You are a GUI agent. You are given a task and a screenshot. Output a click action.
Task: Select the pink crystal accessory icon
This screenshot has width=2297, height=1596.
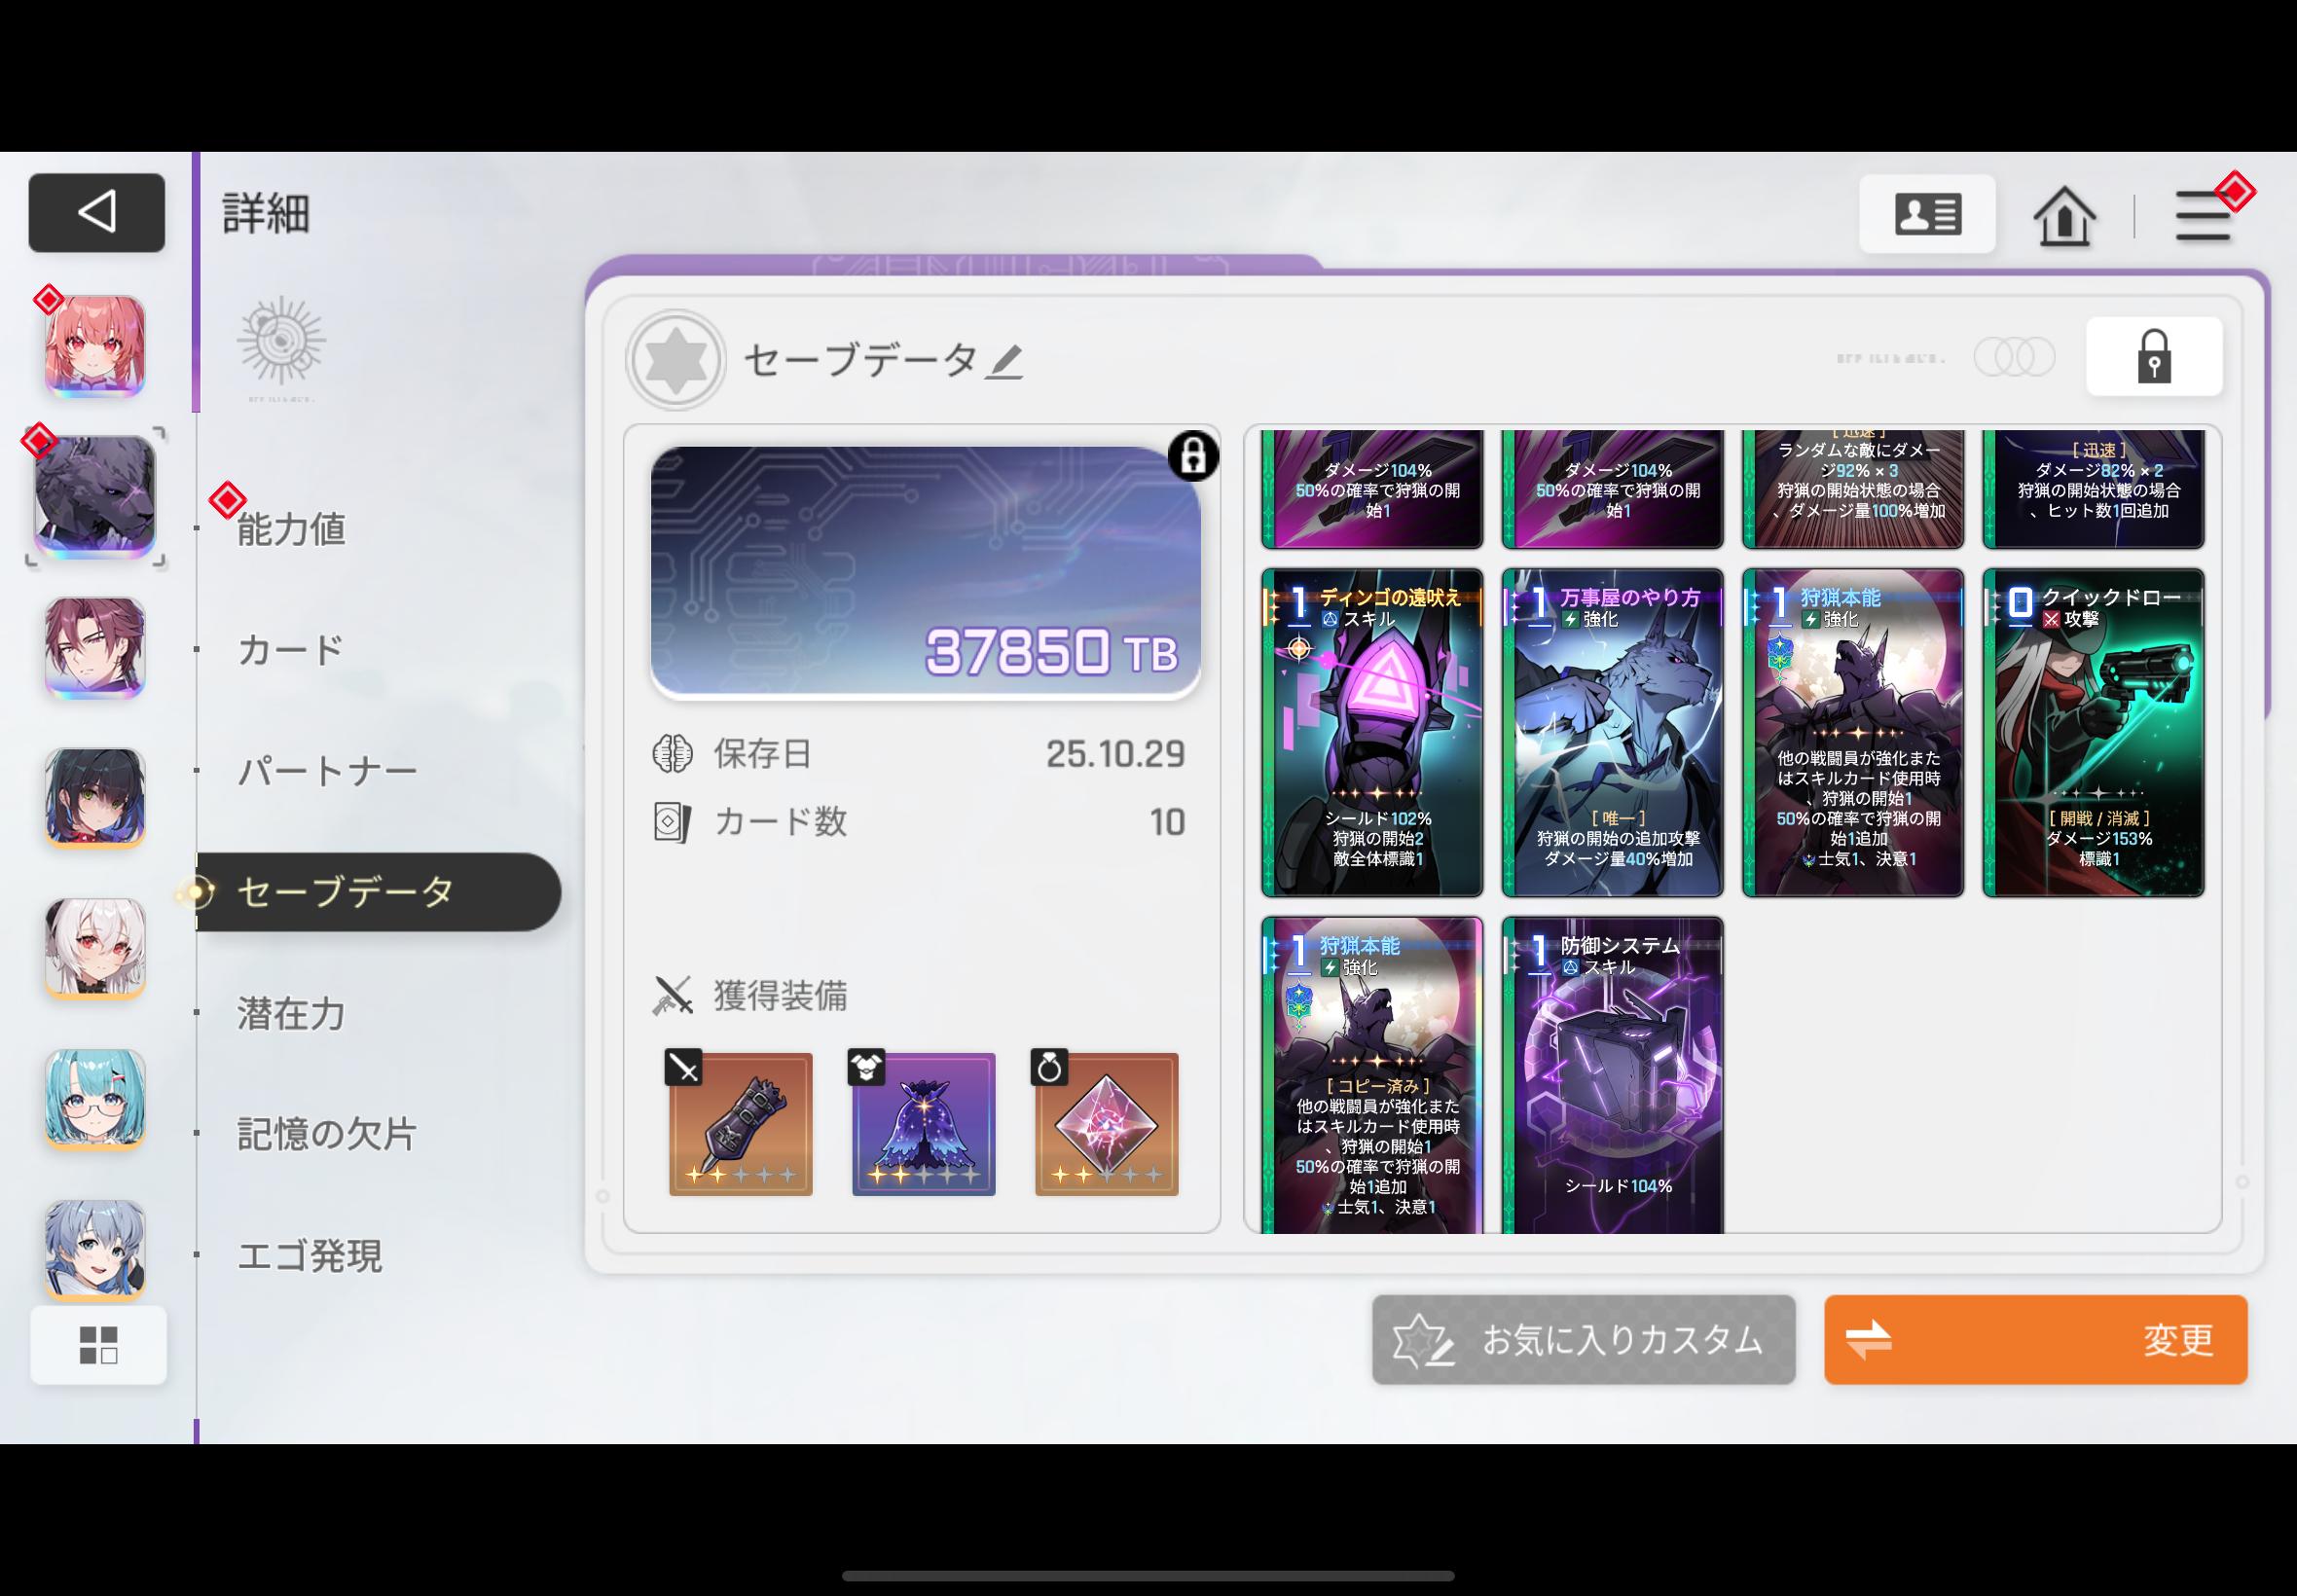tap(1106, 1124)
